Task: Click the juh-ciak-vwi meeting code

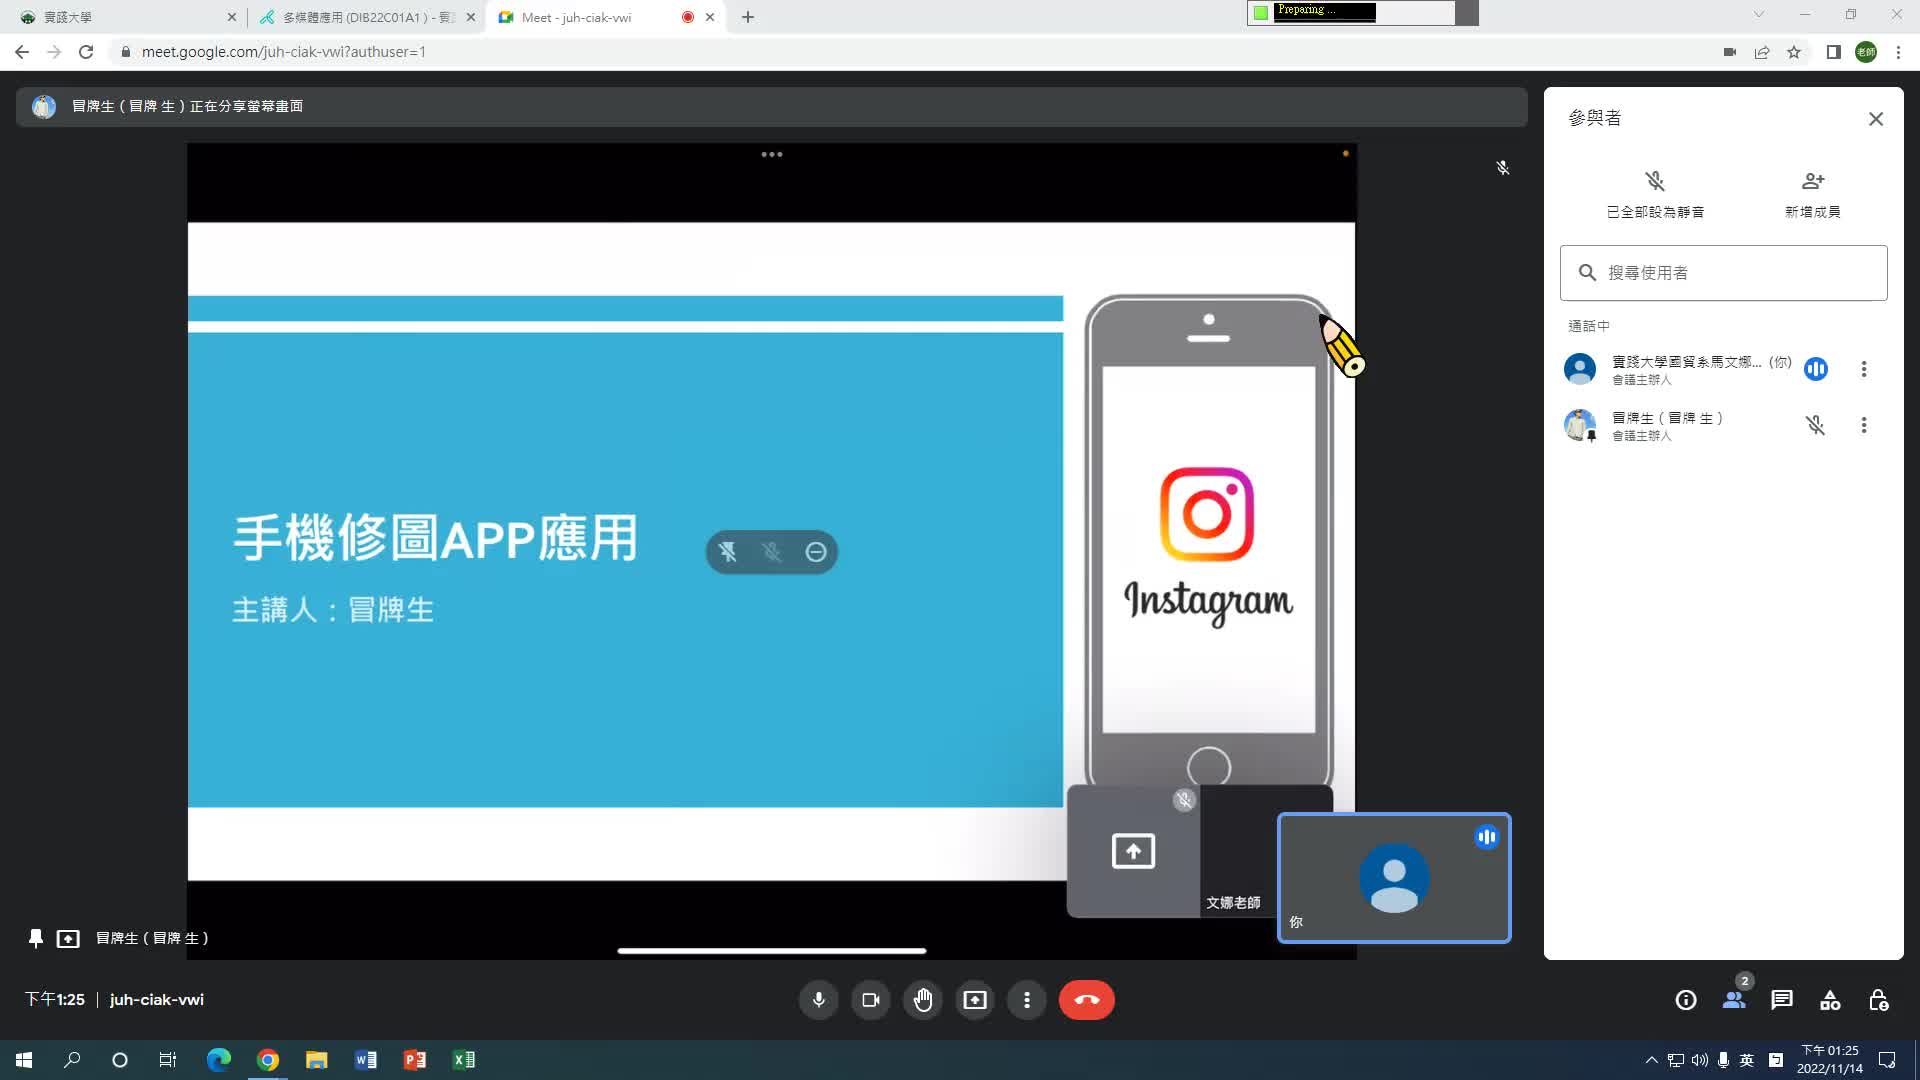Action: coord(157,1000)
